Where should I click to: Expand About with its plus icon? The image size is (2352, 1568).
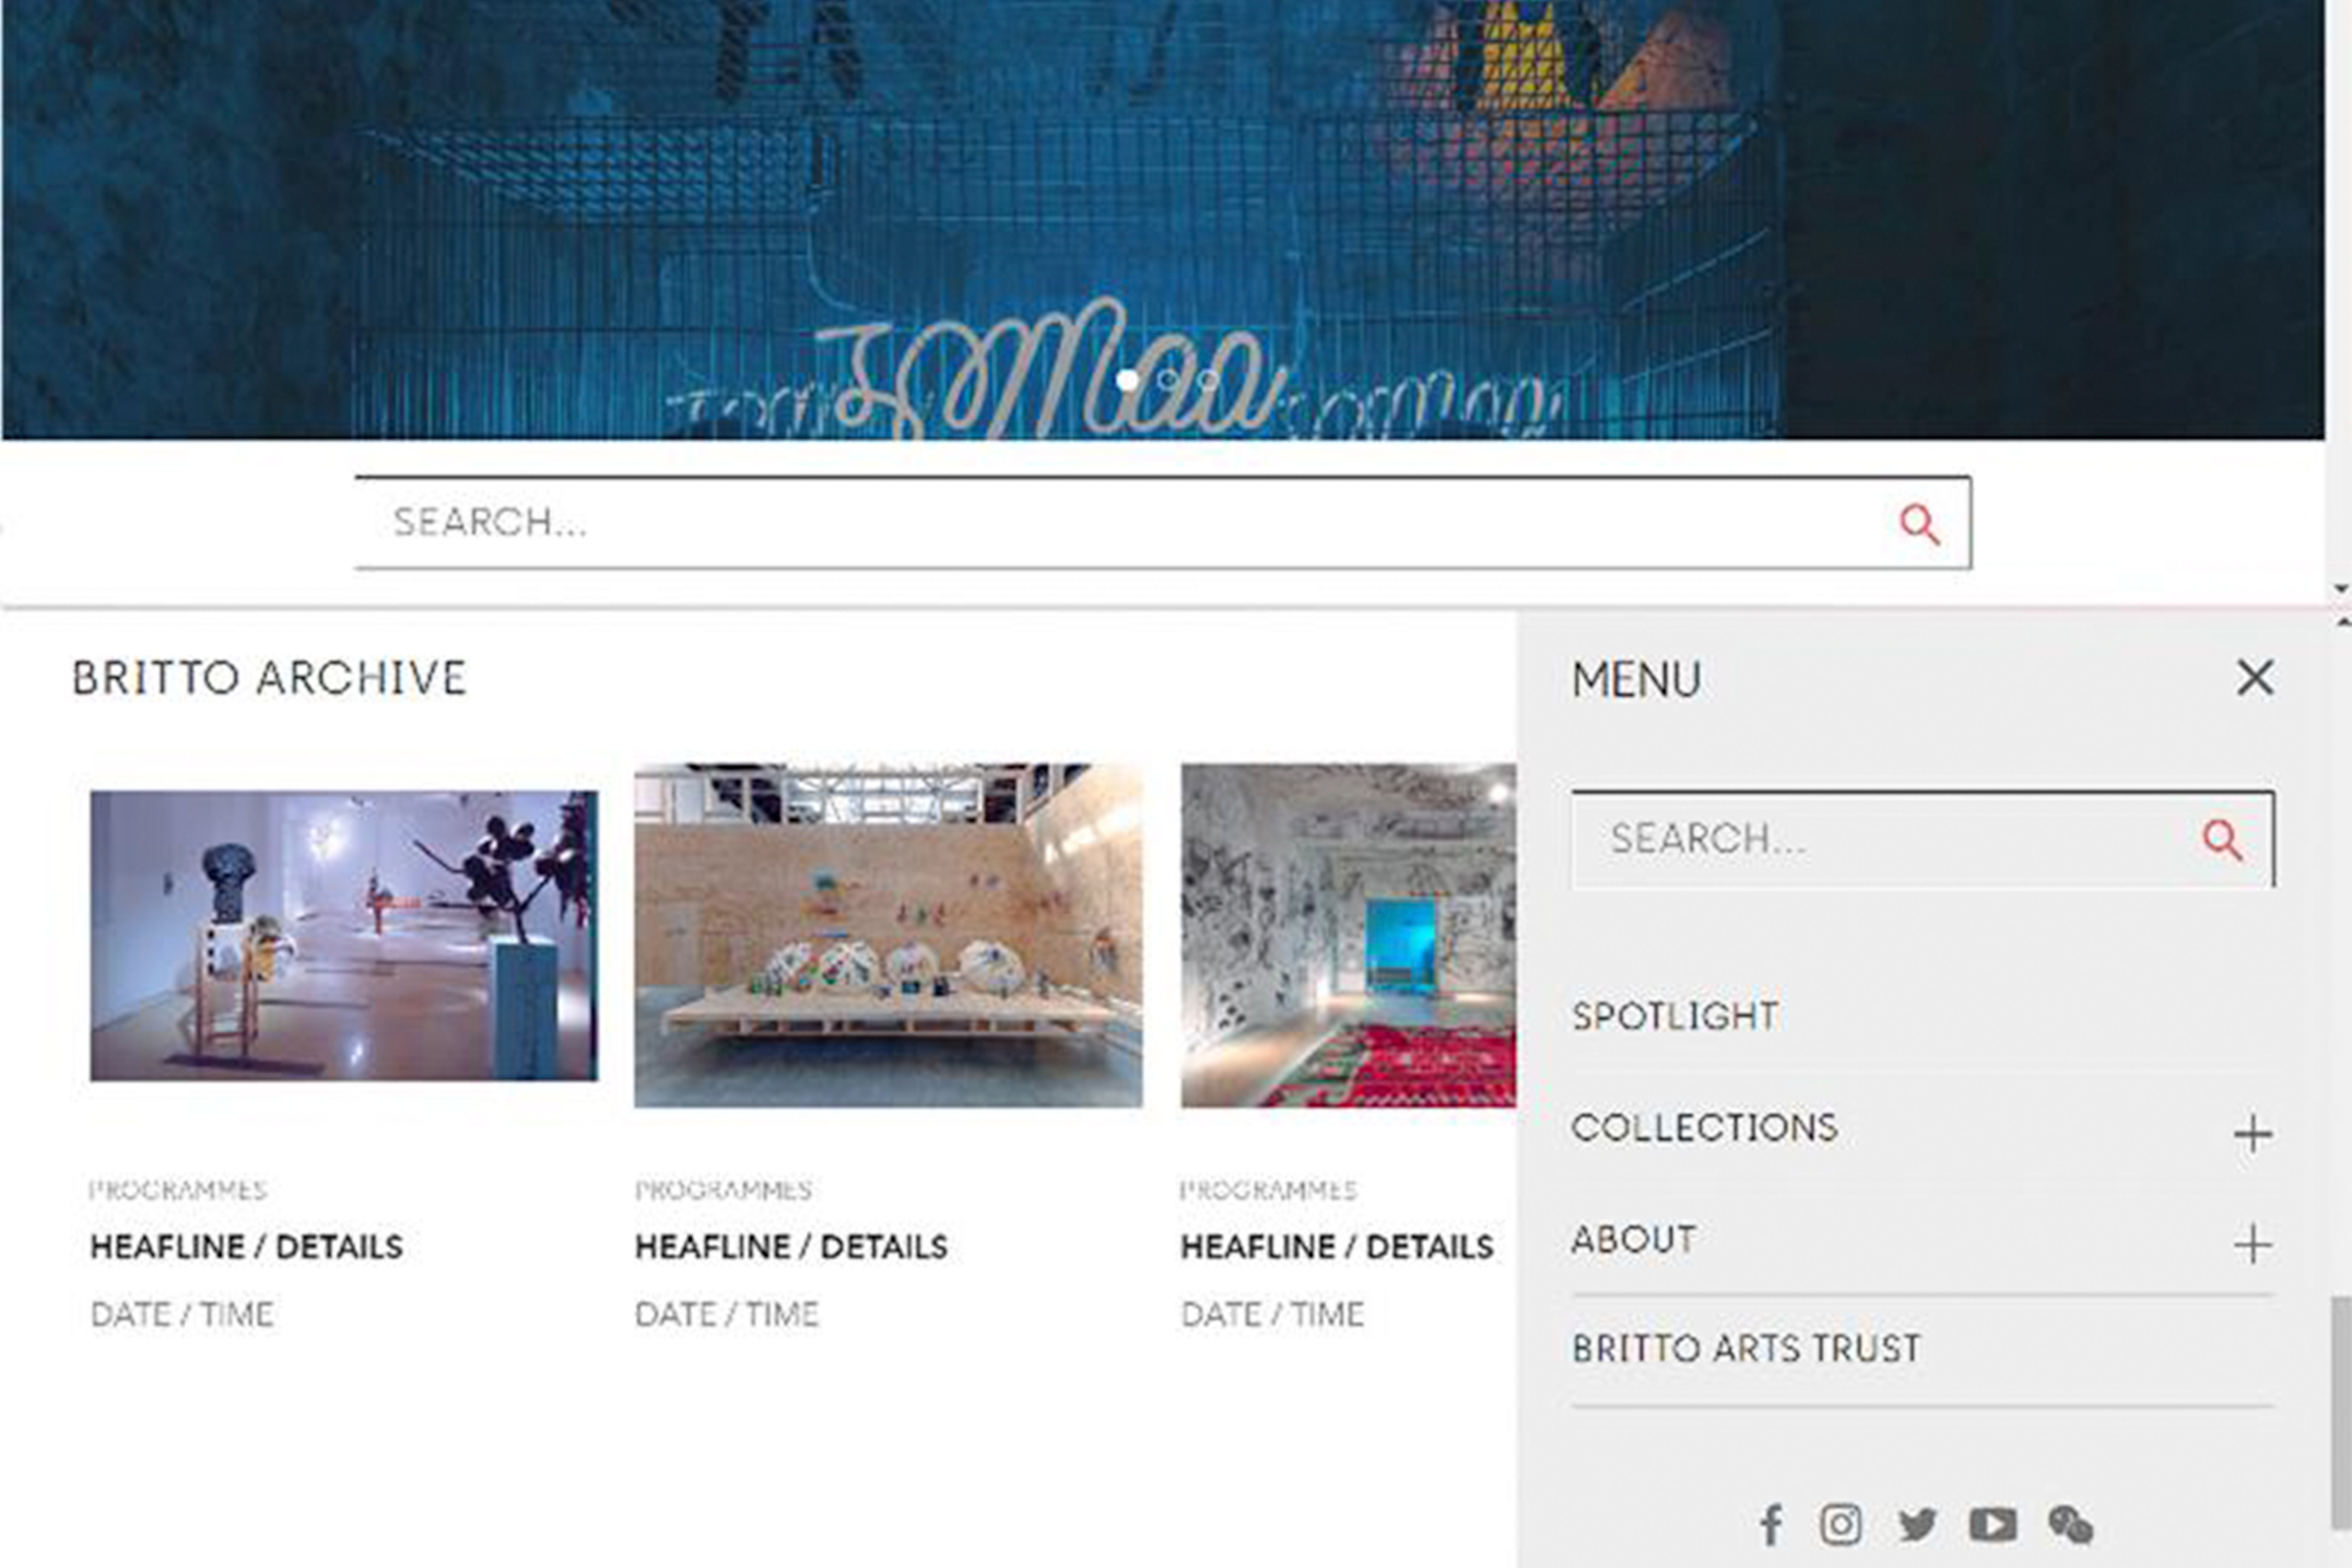coord(2252,1245)
